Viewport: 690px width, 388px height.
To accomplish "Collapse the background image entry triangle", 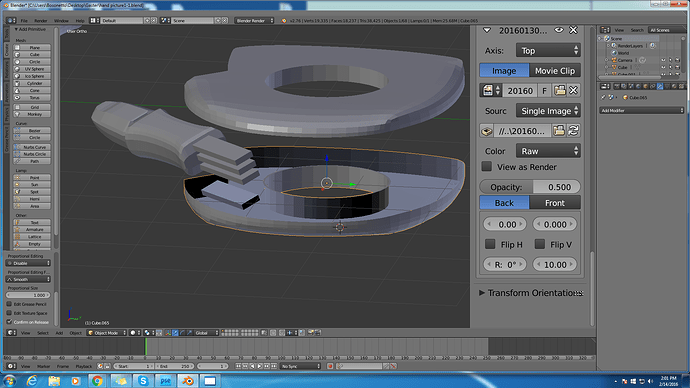I will [x=487, y=30].
